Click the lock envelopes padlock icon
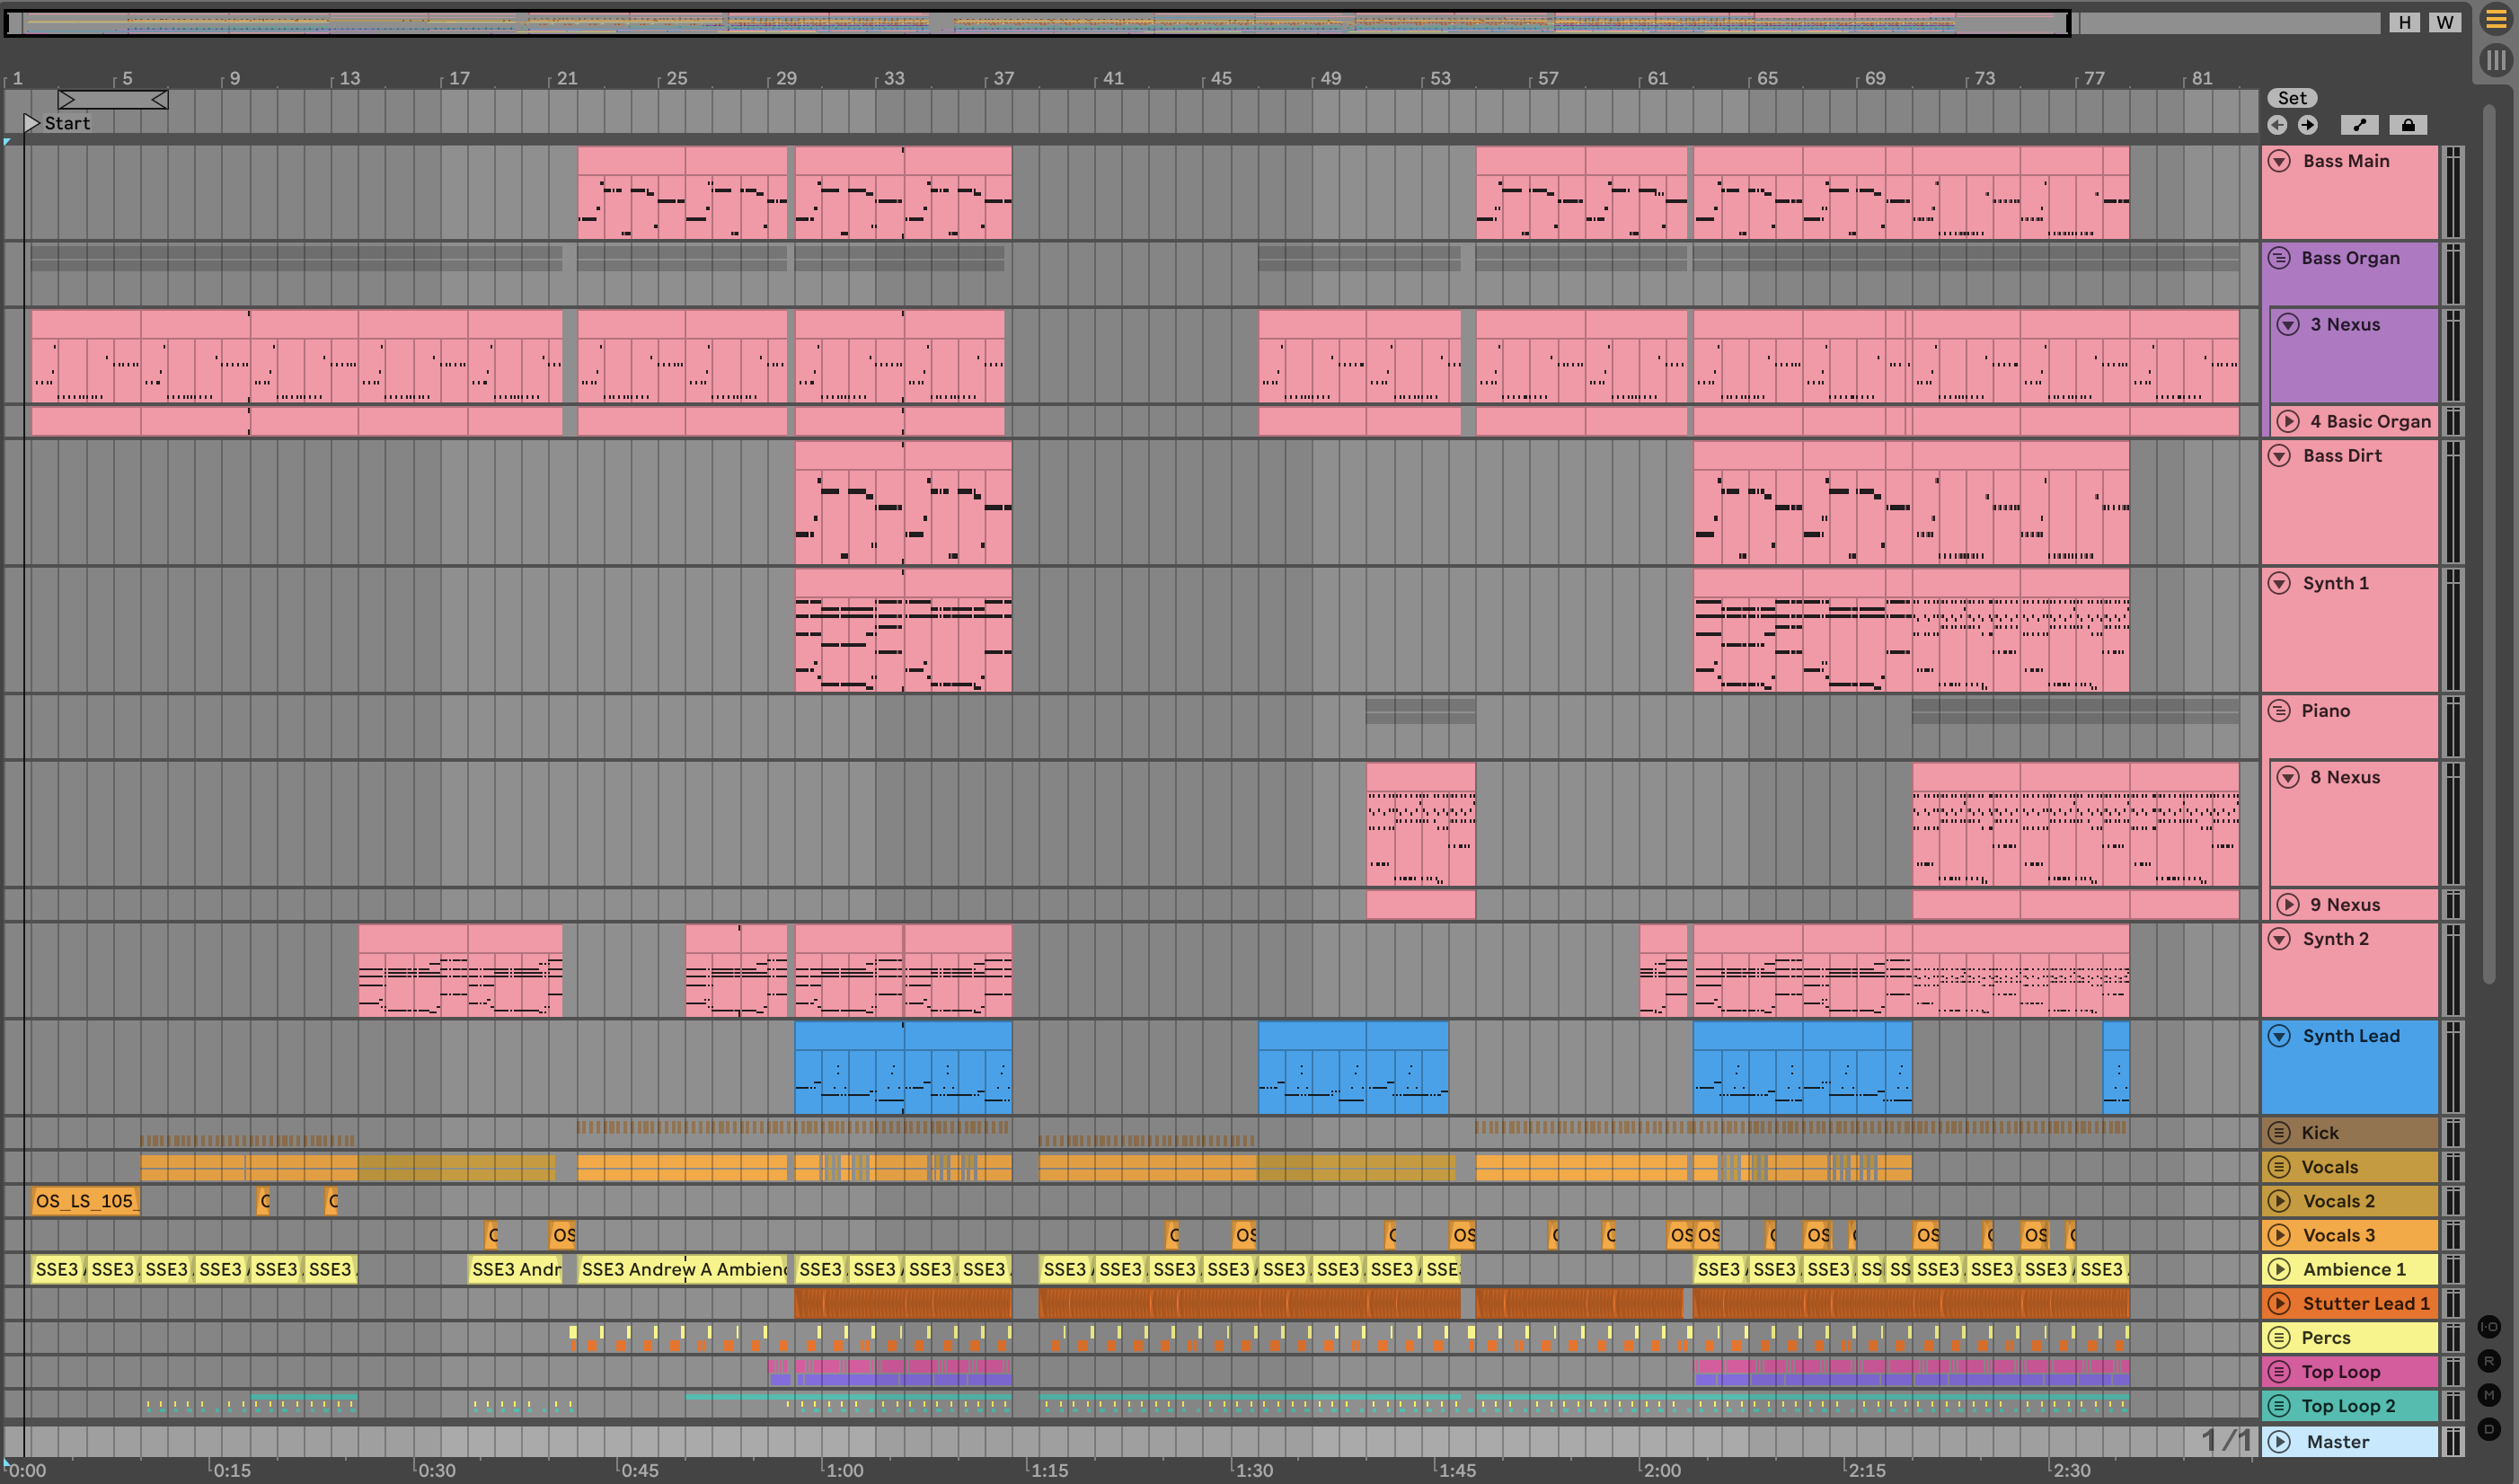2519x1484 pixels. (2408, 125)
